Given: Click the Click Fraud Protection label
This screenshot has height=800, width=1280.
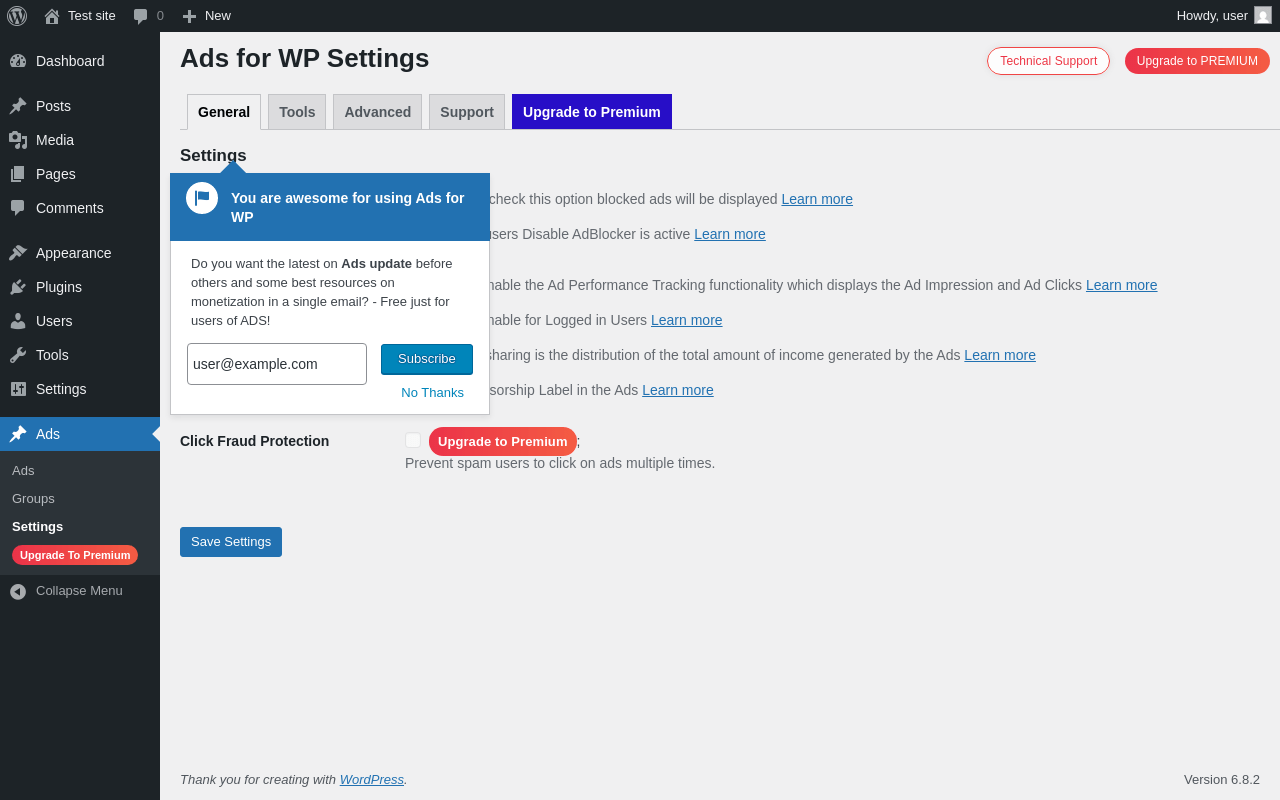Looking at the screenshot, I should point(254,441).
